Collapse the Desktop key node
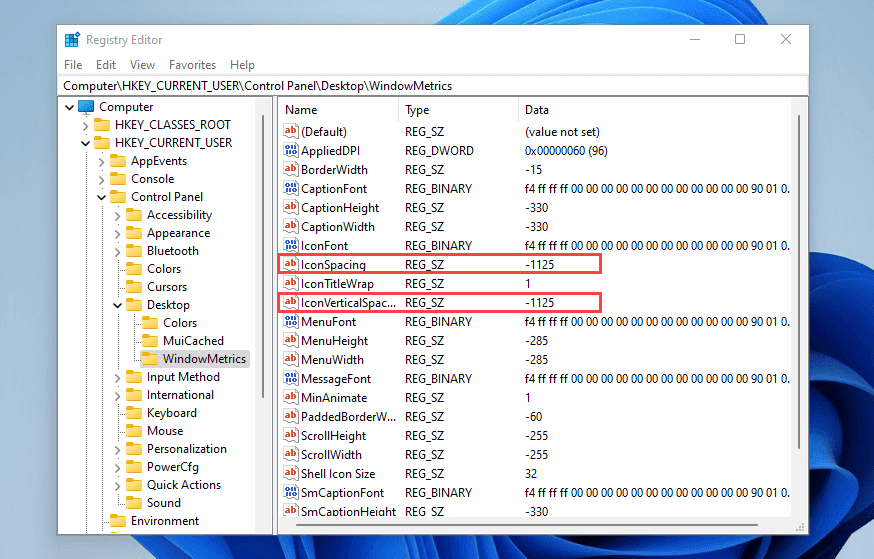Screen dimensions: 874x559 117,305
